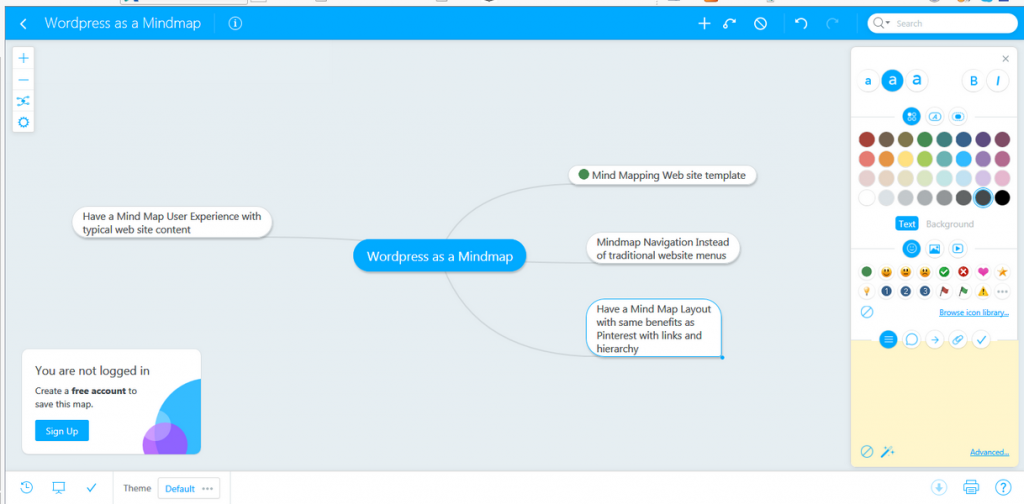Undo the last action
Viewport: 1024px width, 504px height.
pos(801,24)
